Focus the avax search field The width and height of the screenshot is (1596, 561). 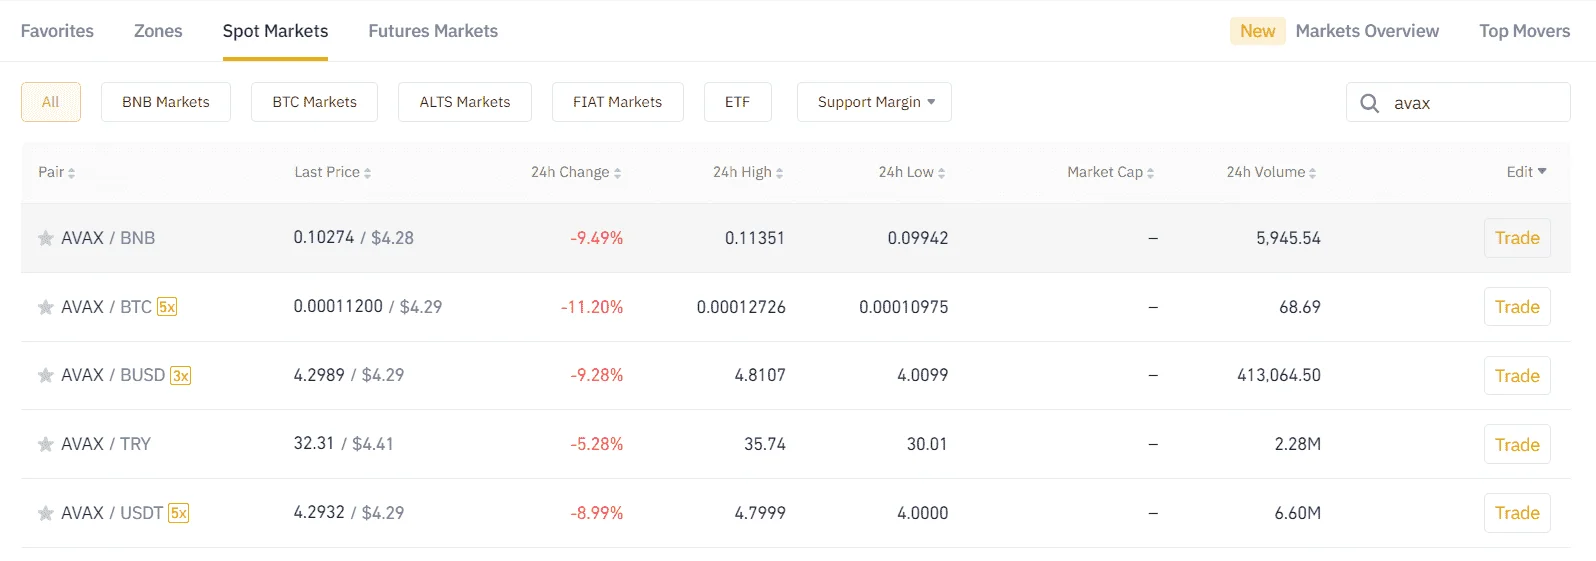pyautogui.click(x=1458, y=102)
